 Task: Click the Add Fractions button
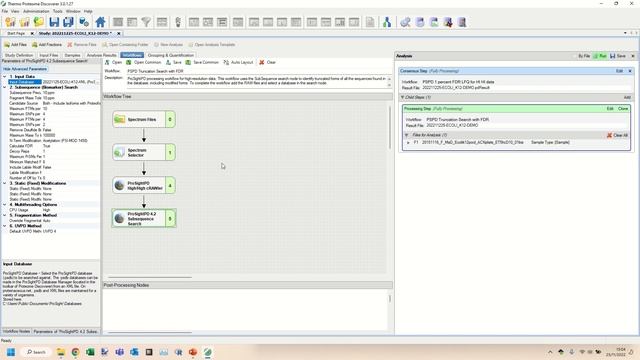[x=47, y=44]
